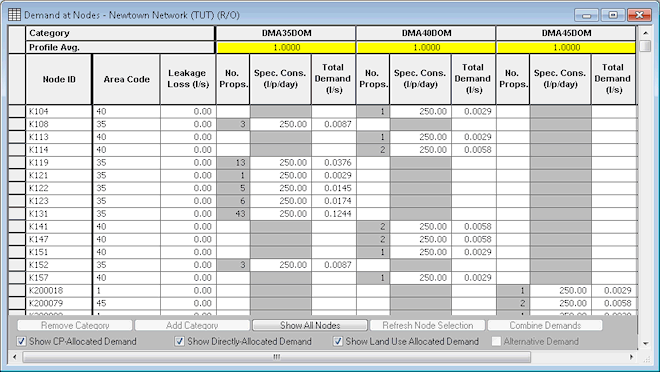Select node K113 cell
660x372 pixels.
59,137
